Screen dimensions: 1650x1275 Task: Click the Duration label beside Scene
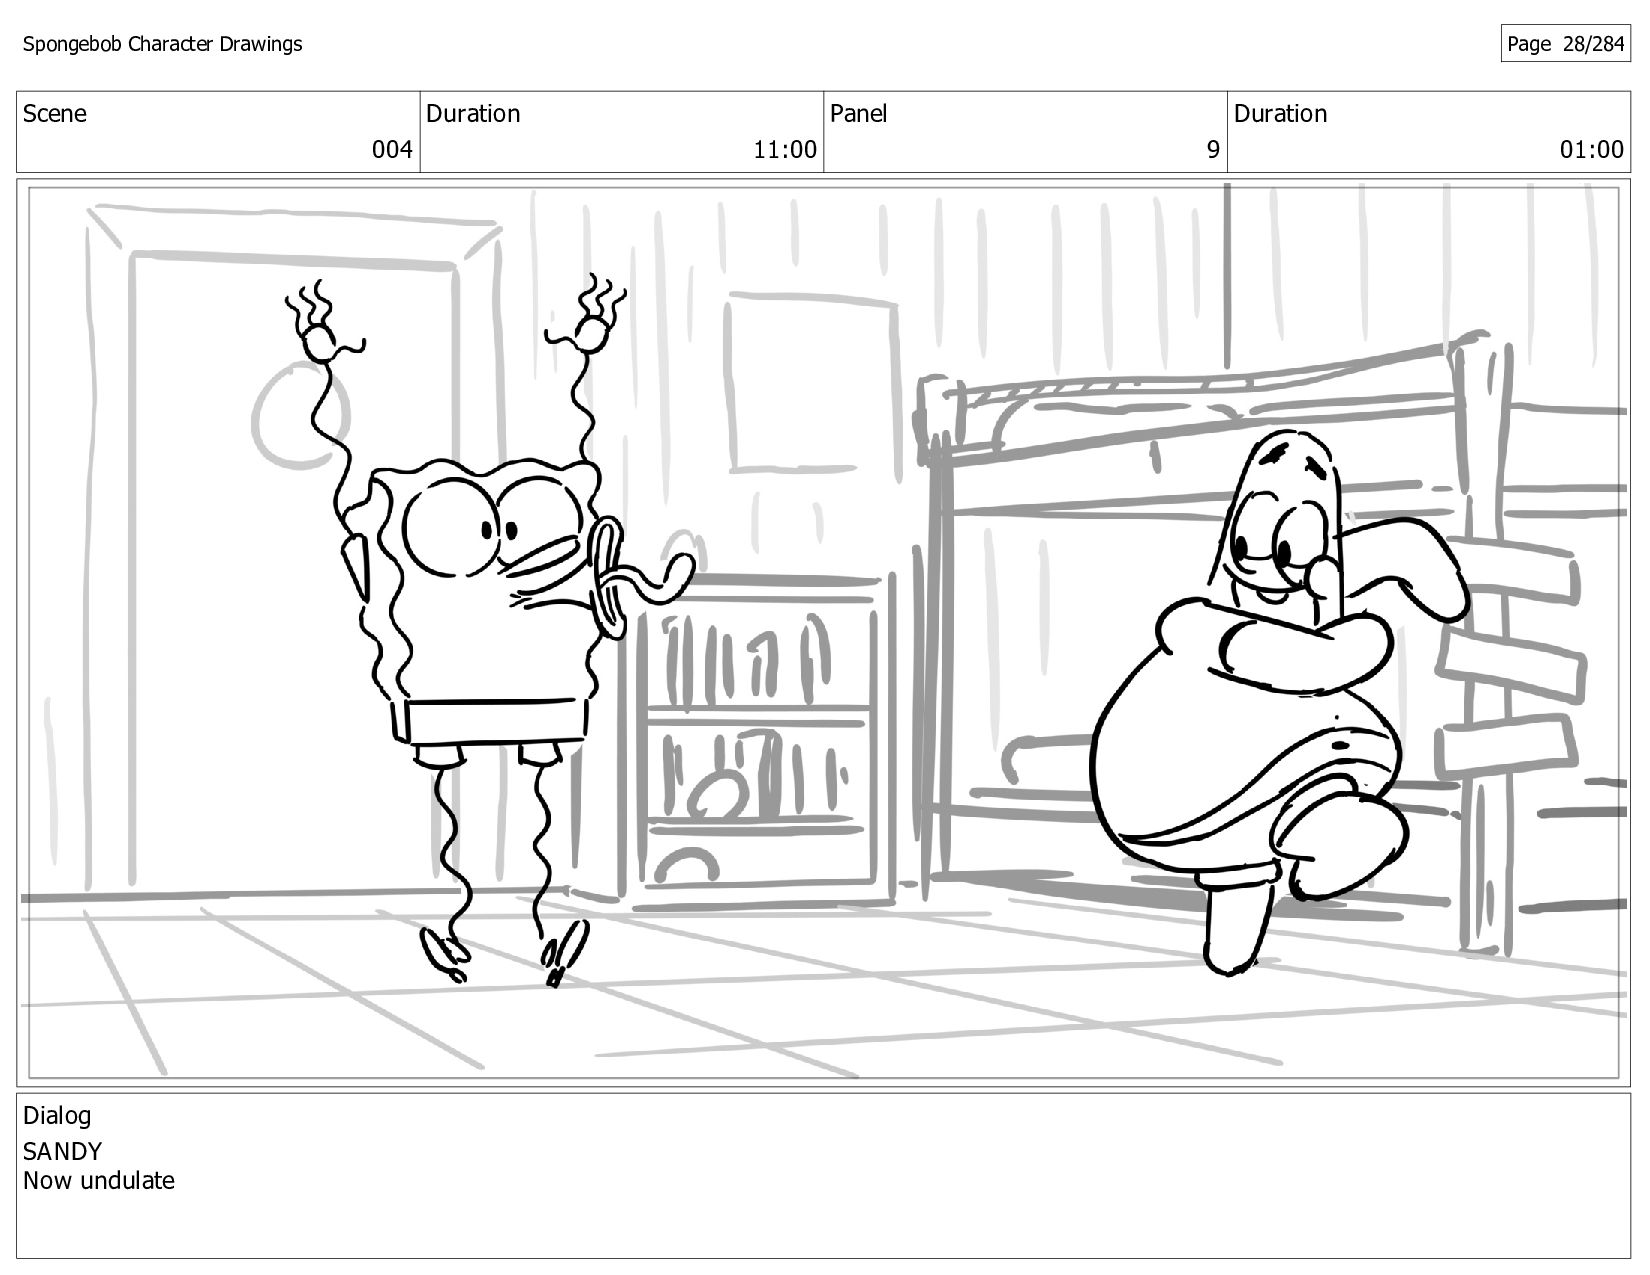point(473,114)
